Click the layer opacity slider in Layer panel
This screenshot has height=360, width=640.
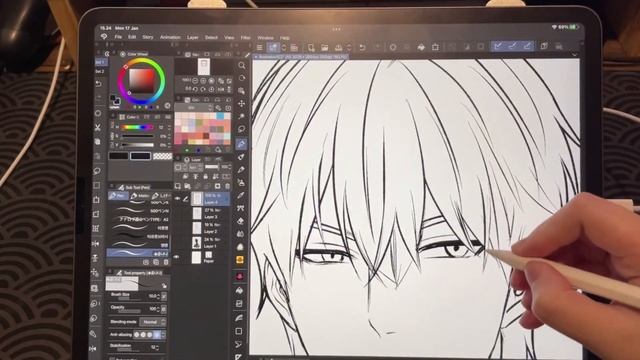coord(211,167)
